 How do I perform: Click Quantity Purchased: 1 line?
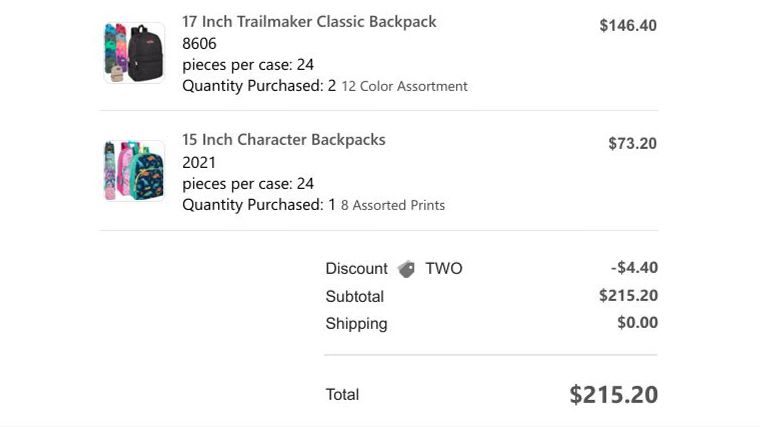pos(259,205)
